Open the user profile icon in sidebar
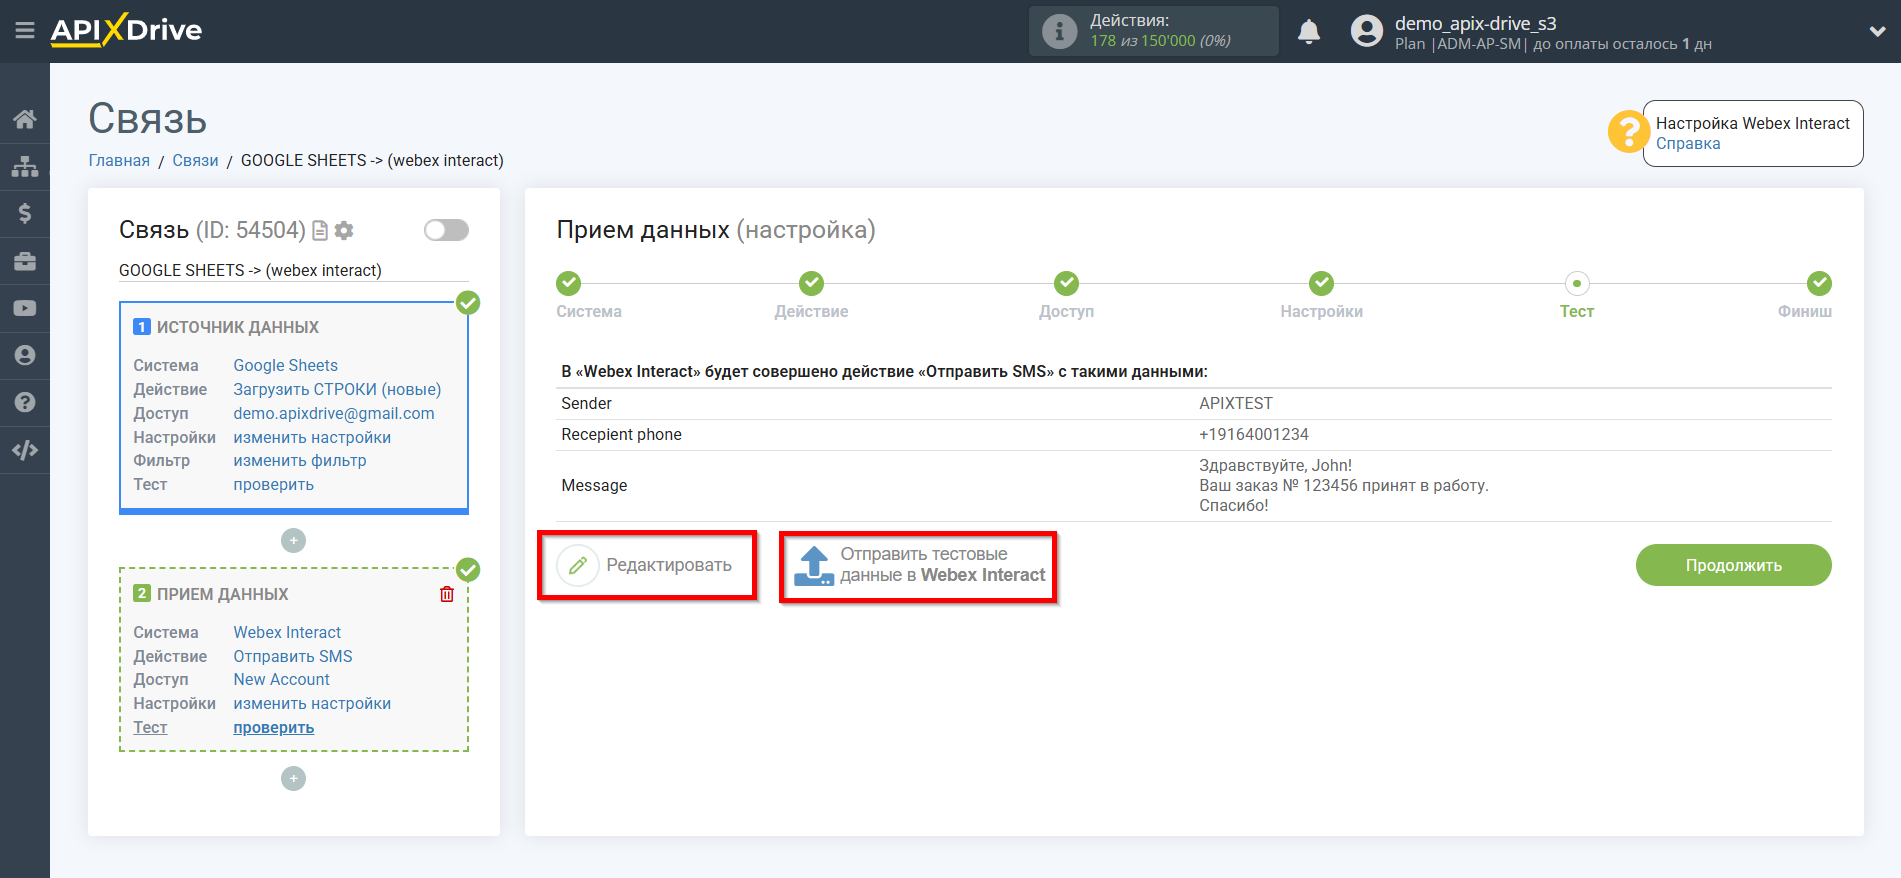The width and height of the screenshot is (1901, 878). [25, 355]
